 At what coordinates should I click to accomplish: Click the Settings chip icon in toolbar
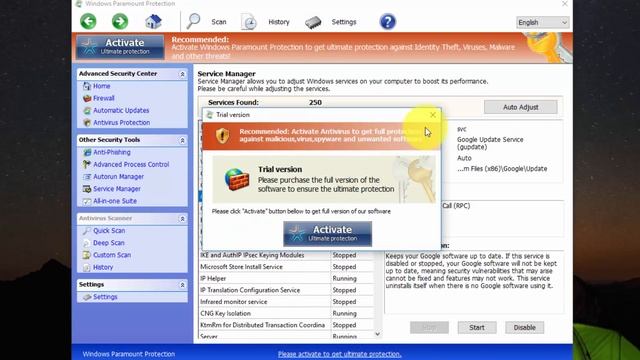click(x=313, y=22)
